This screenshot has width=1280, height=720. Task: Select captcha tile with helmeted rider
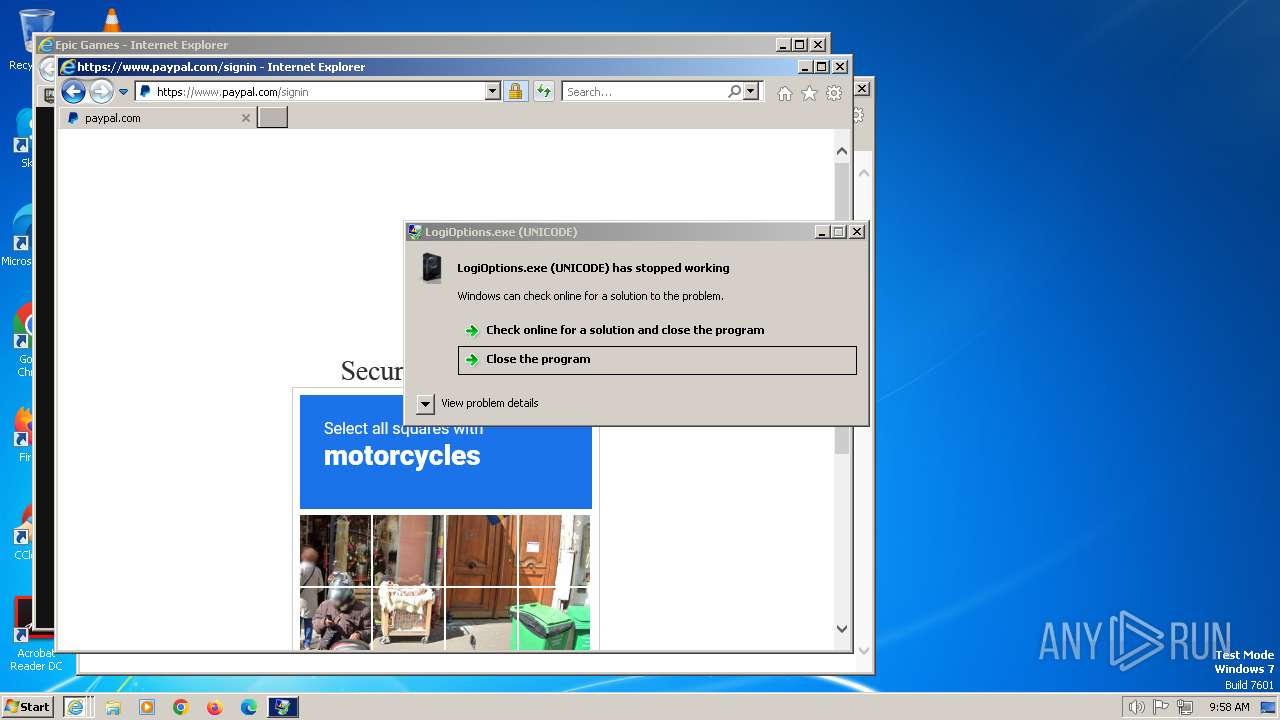point(335,618)
